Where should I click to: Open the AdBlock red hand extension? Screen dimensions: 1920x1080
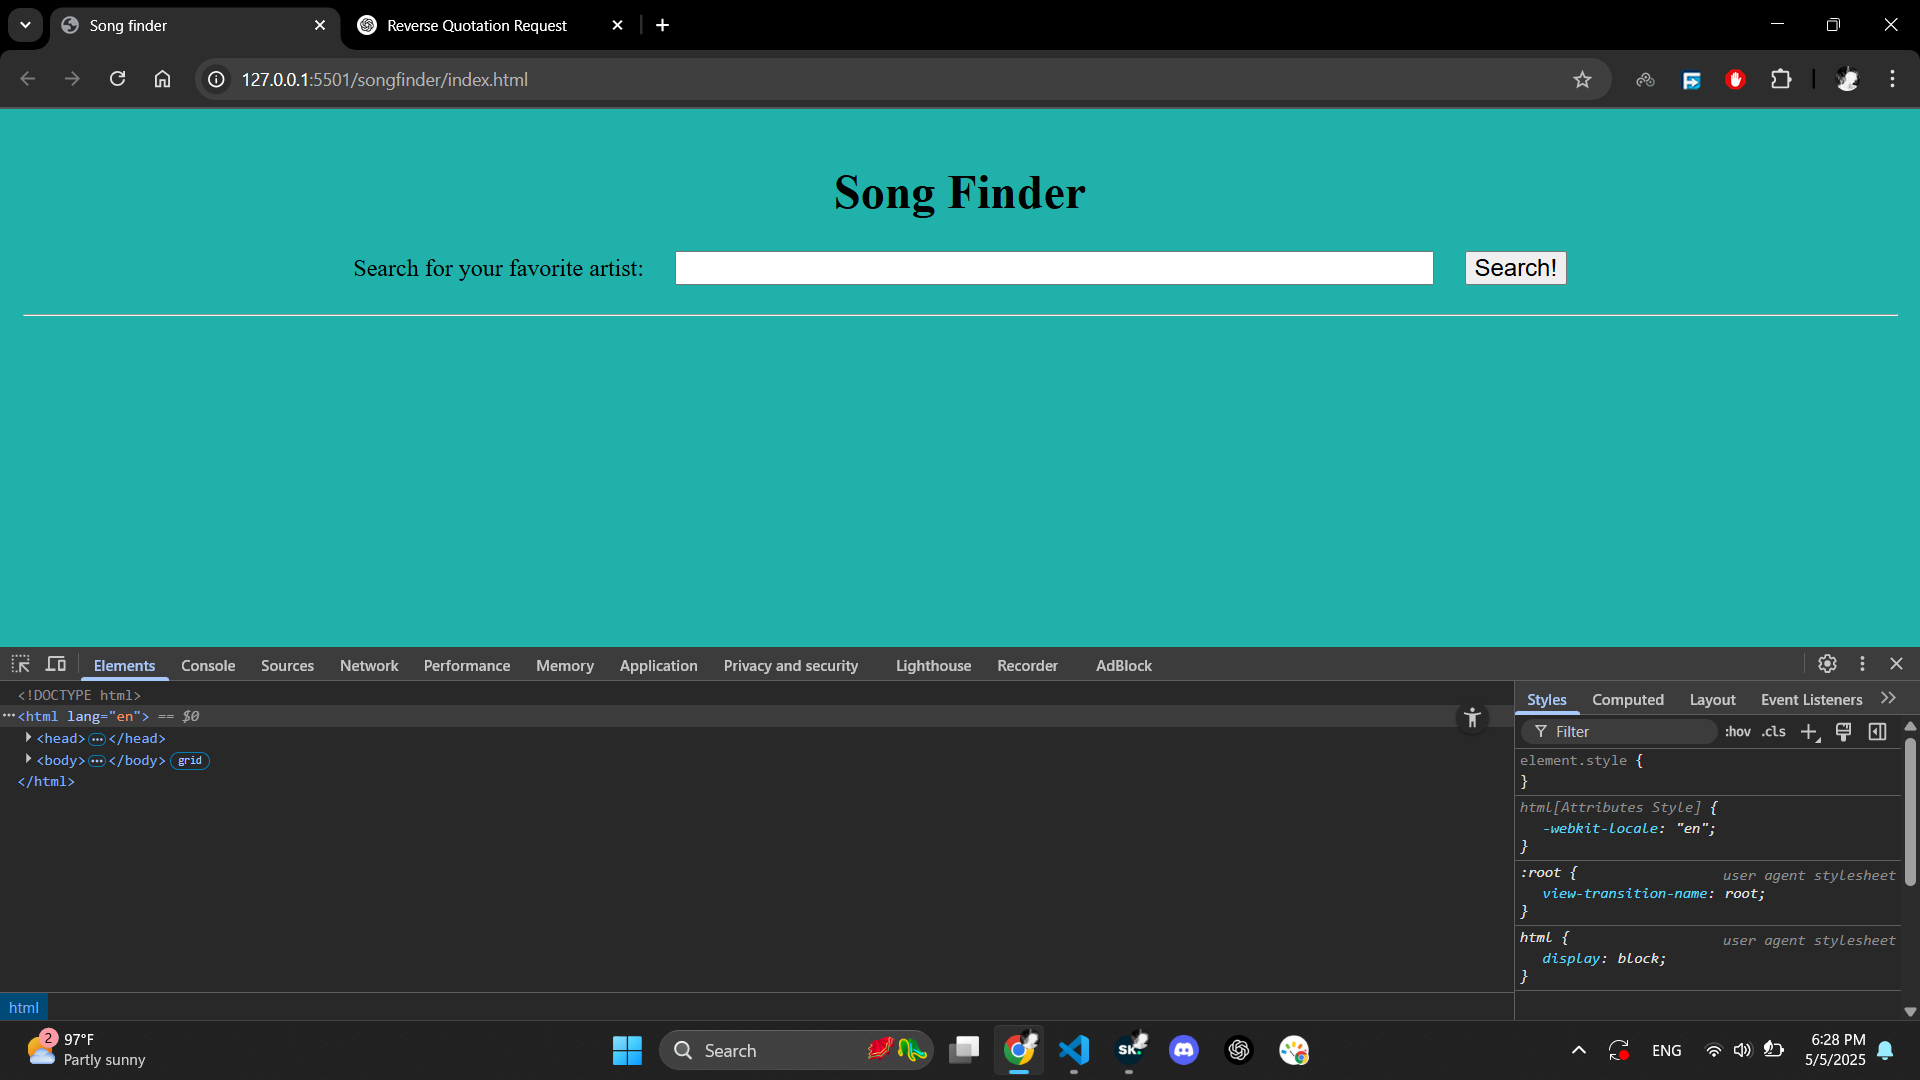[x=1736, y=80]
